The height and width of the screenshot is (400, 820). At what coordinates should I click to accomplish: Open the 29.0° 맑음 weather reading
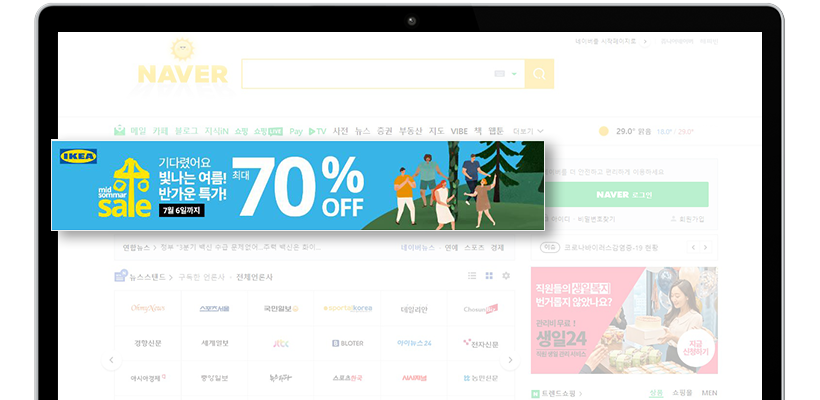tap(632, 131)
